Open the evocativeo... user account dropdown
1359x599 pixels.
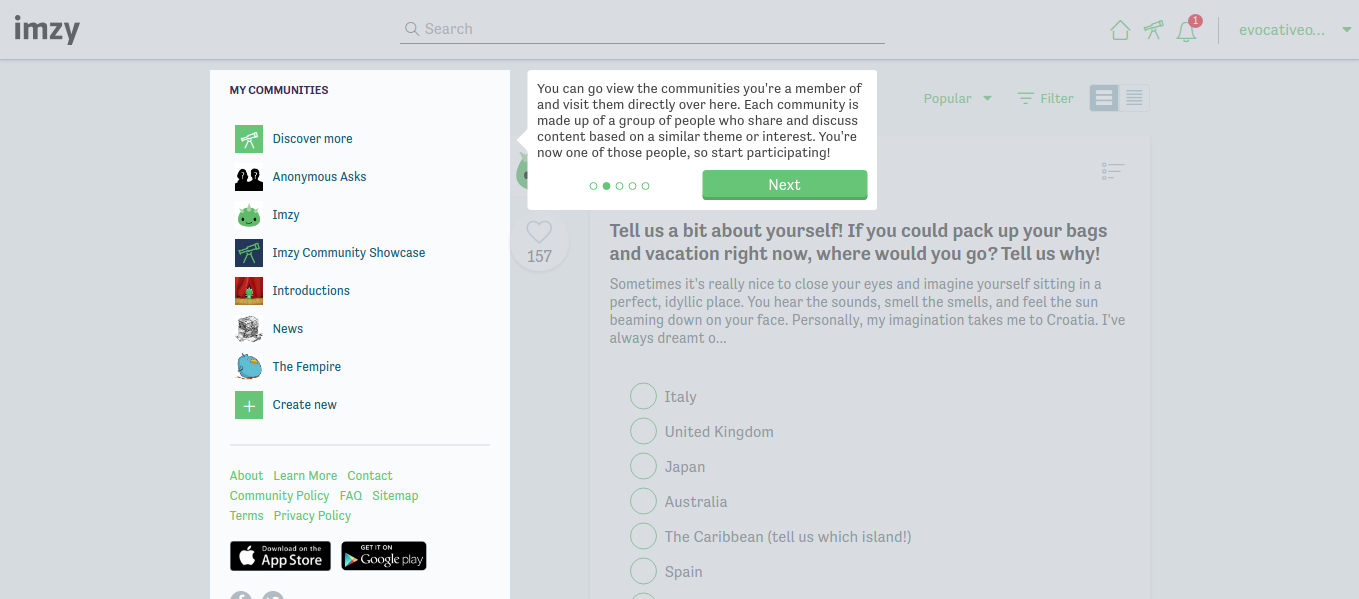pyautogui.click(x=1295, y=30)
